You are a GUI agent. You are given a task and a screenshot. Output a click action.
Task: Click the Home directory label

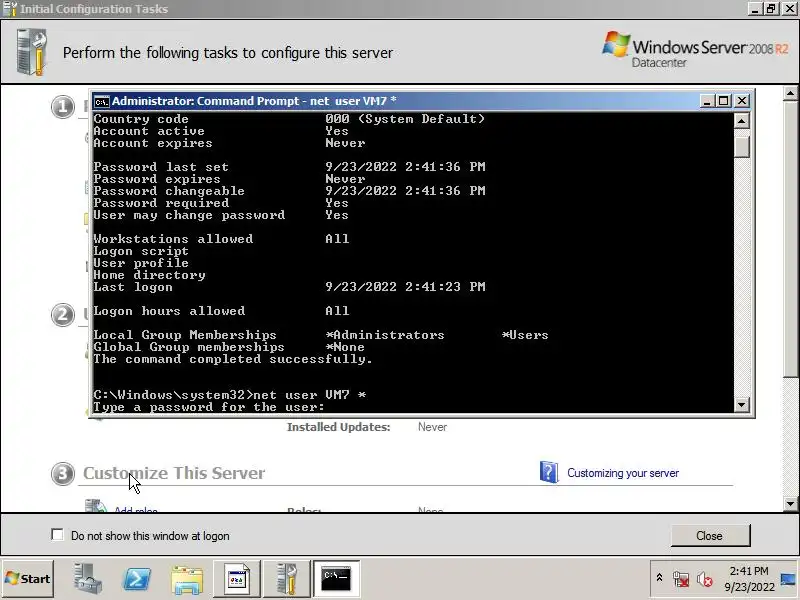coord(149,275)
